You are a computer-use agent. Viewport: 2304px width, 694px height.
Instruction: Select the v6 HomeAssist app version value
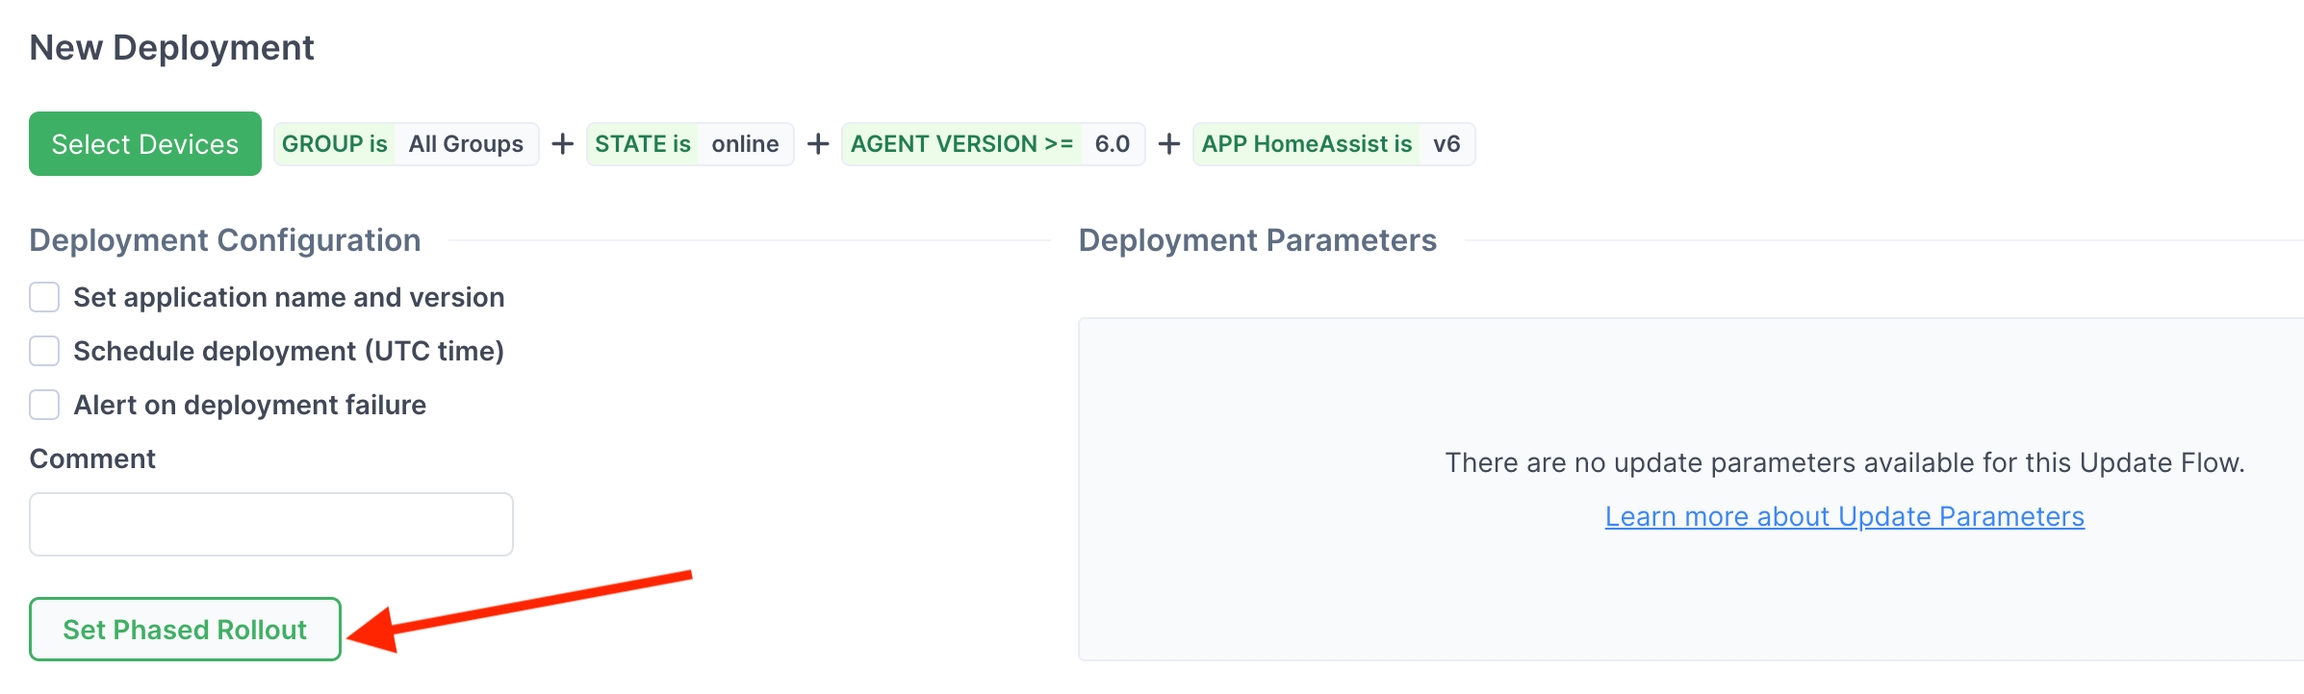pos(1446,144)
